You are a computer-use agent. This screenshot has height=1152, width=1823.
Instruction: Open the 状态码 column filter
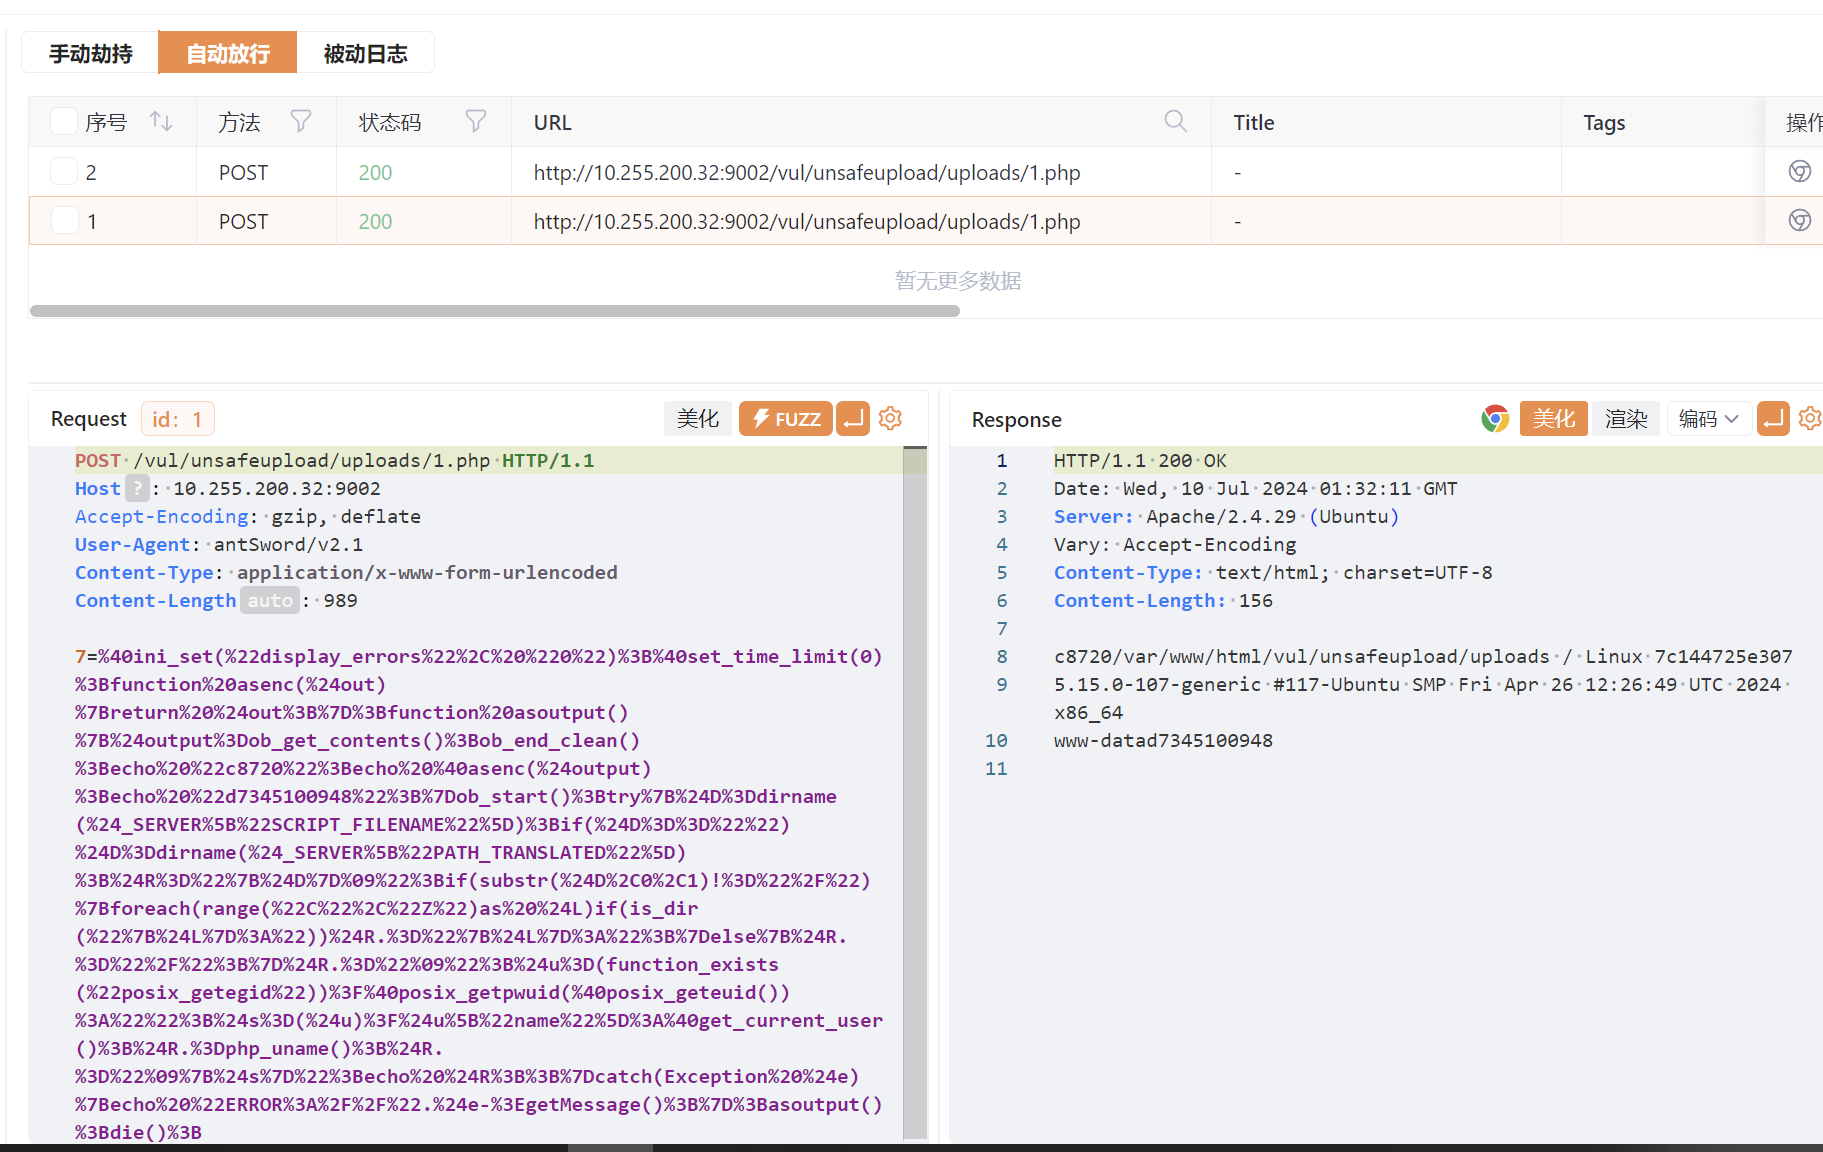point(476,122)
